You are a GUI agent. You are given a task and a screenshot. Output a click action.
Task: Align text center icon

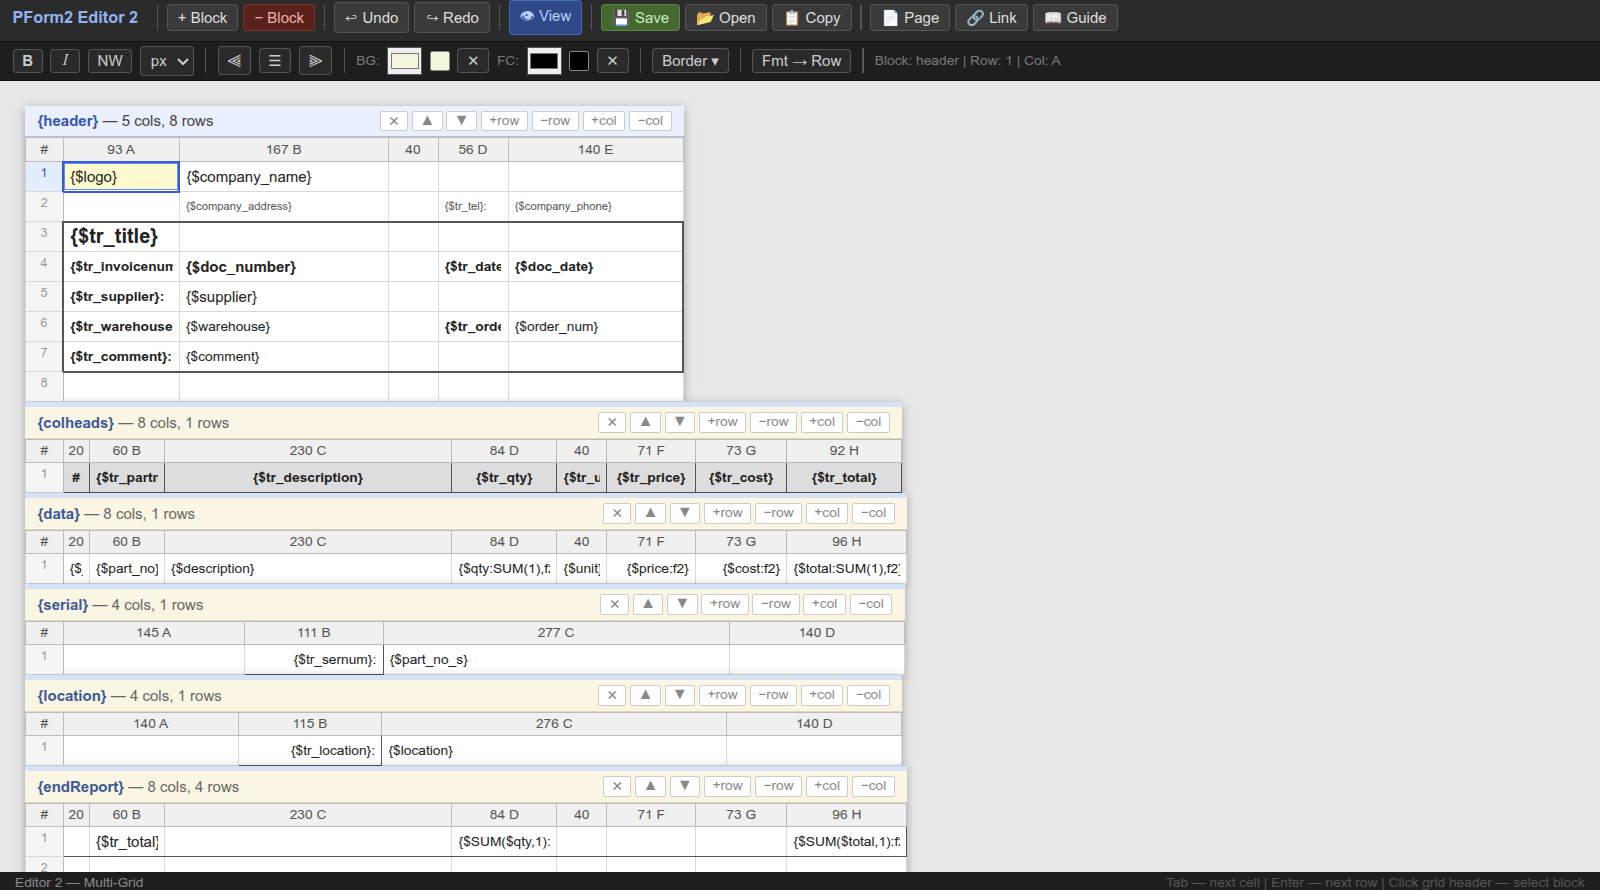[x=275, y=61]
